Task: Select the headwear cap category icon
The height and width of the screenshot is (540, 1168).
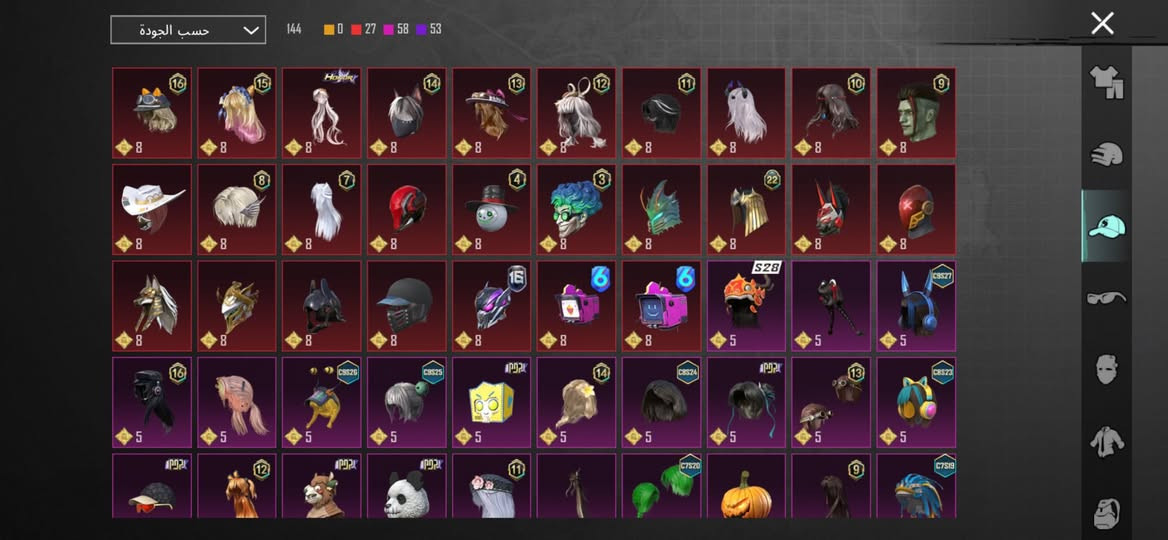Action: 1106,226
